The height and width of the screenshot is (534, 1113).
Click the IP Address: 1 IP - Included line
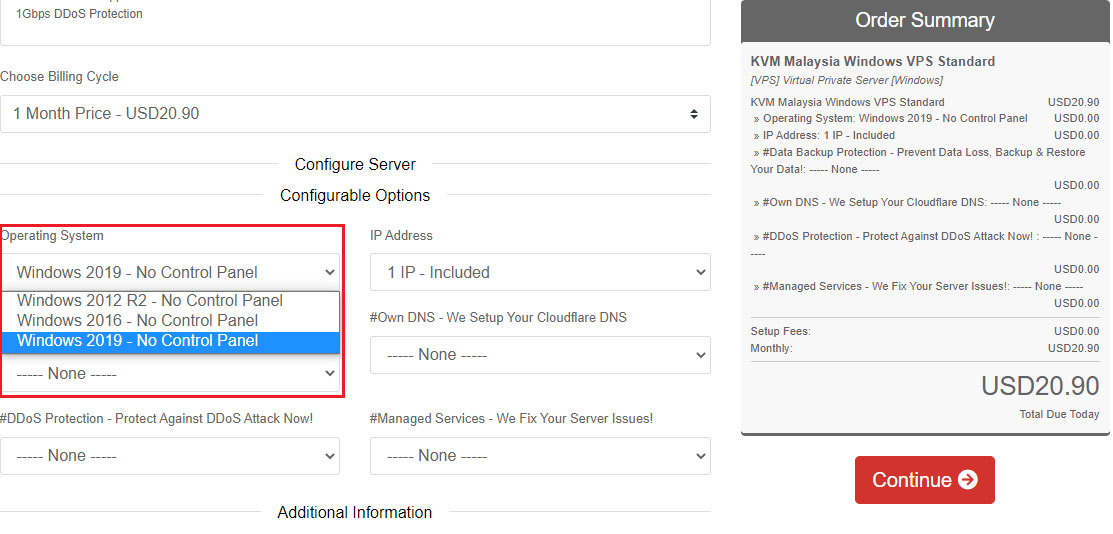[925, 136]
